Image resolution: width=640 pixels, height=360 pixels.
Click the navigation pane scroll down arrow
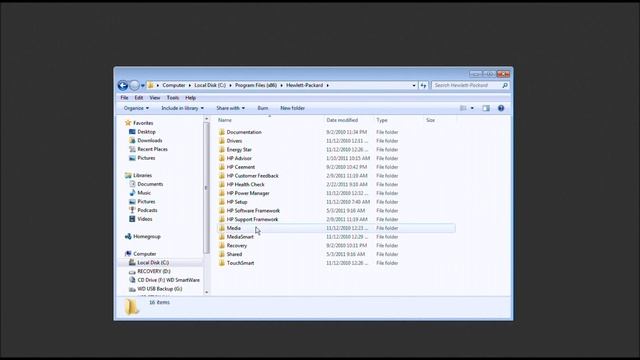(207, 292)
